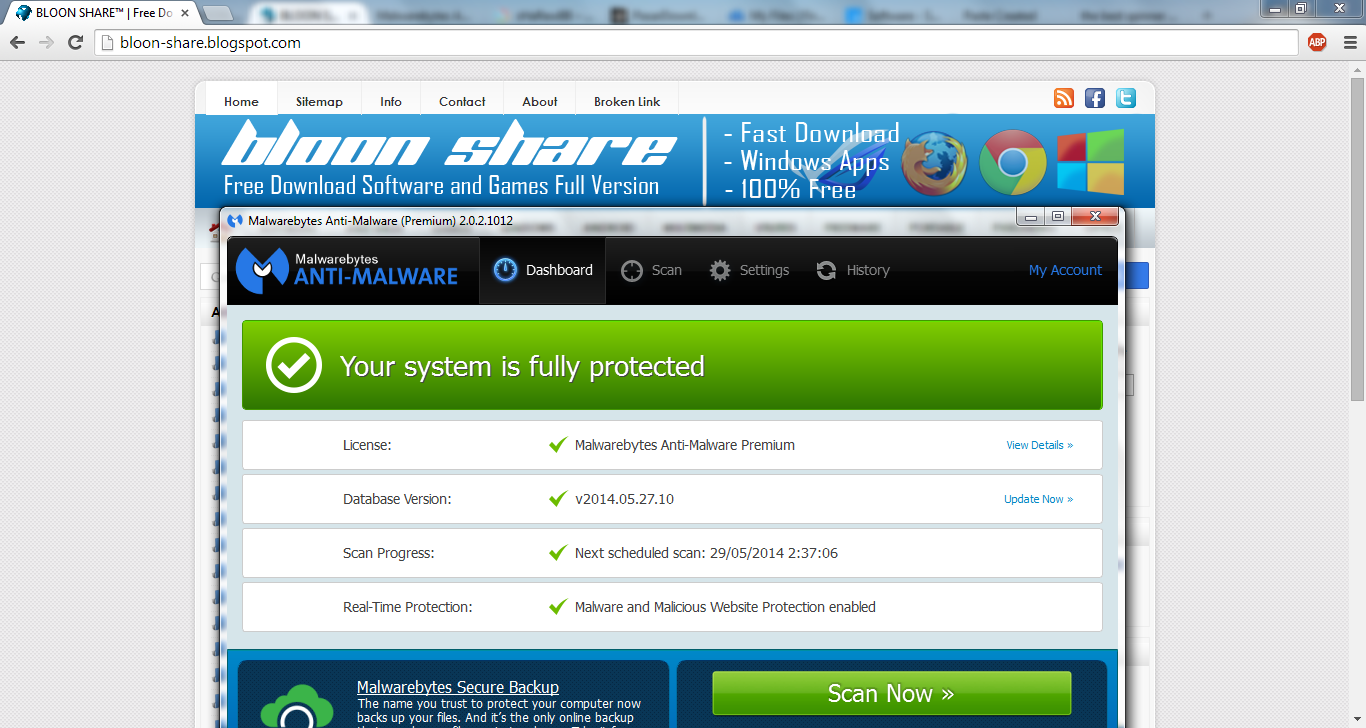Open the Sitemap blog tab
Screen dimensions: 1366x728
(x=319, y=101)
